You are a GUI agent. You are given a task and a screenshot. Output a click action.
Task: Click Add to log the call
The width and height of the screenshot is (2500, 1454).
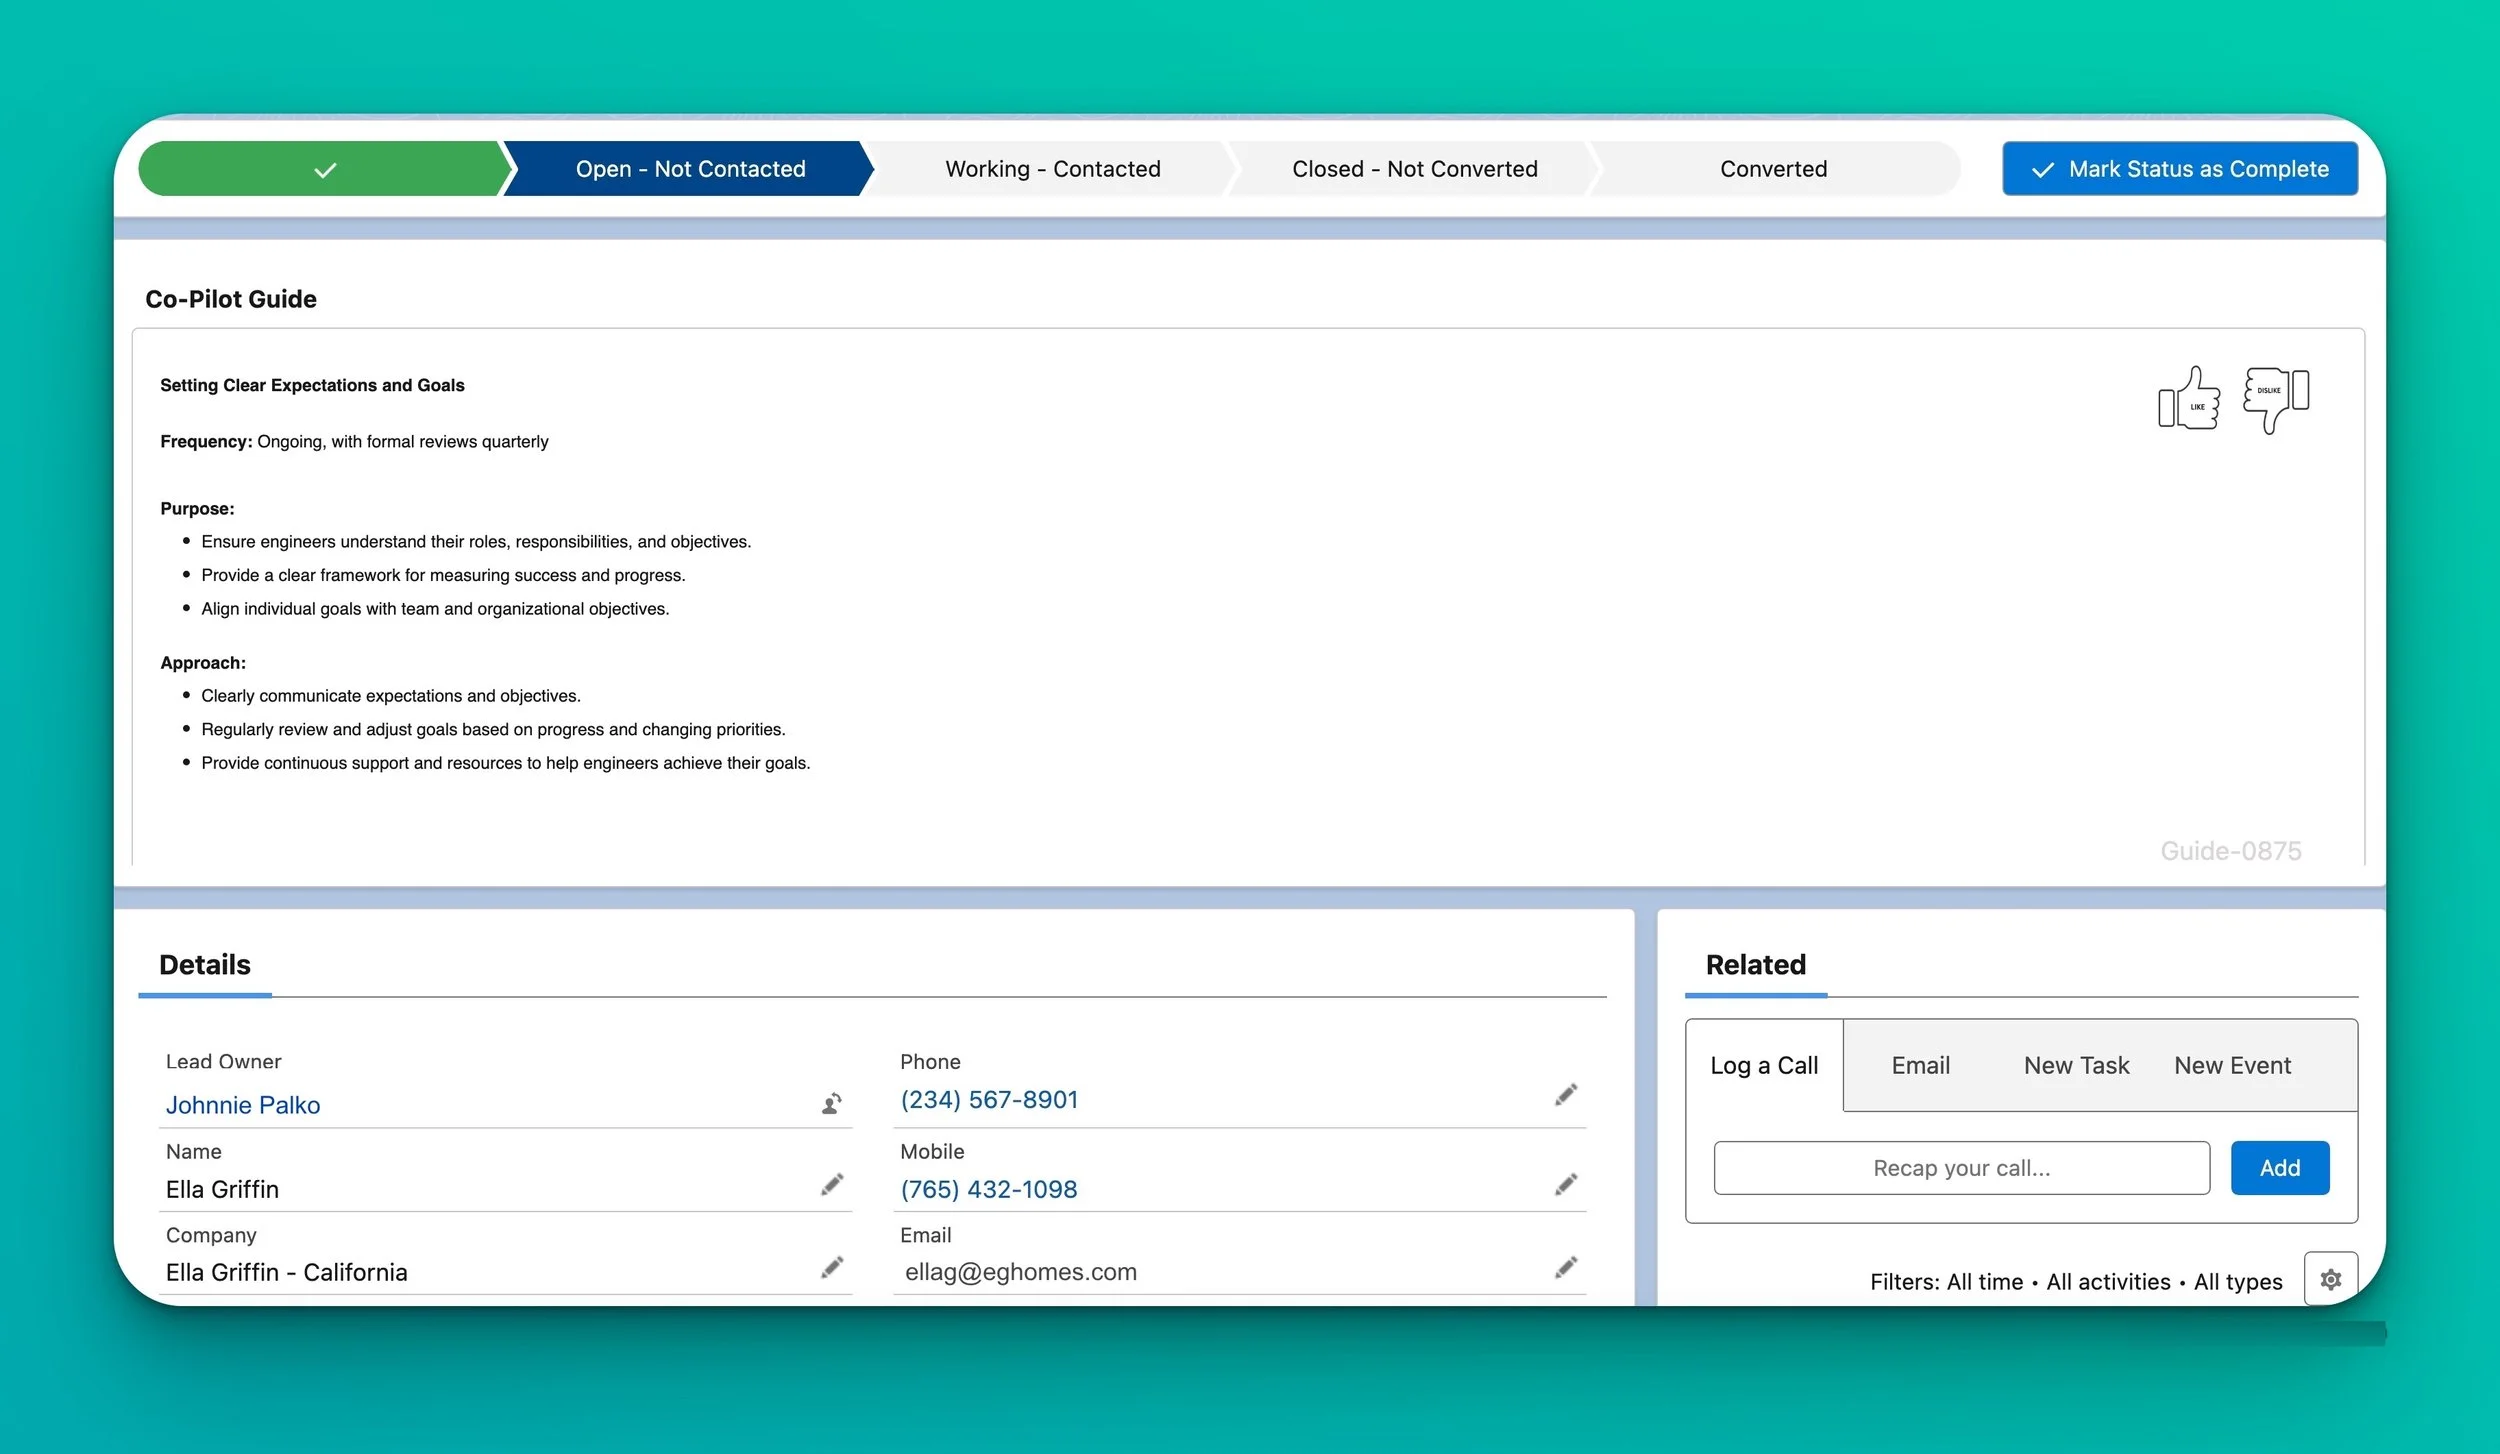pos(2279,1167)
